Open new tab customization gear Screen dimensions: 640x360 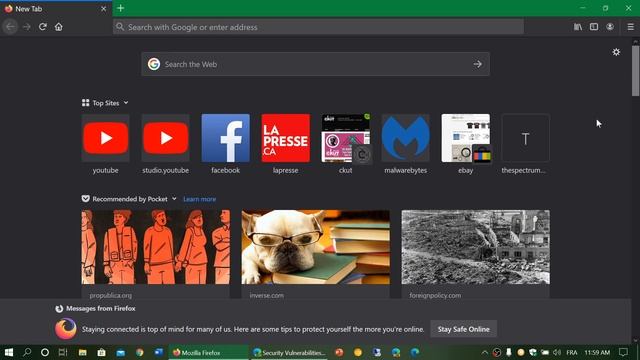click(x=616, y=52)
